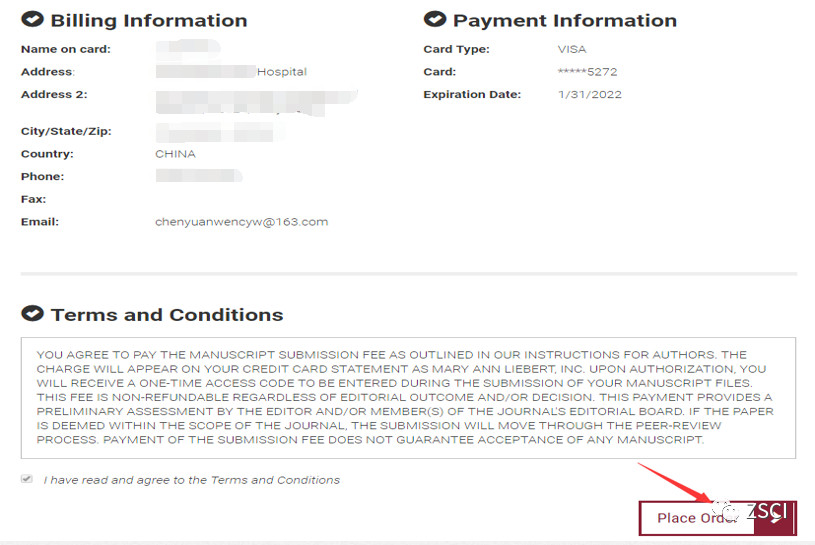Screen dimensions: 815x545
Task: Click the expiration date 1/31/2022
Action: point(589,95)
